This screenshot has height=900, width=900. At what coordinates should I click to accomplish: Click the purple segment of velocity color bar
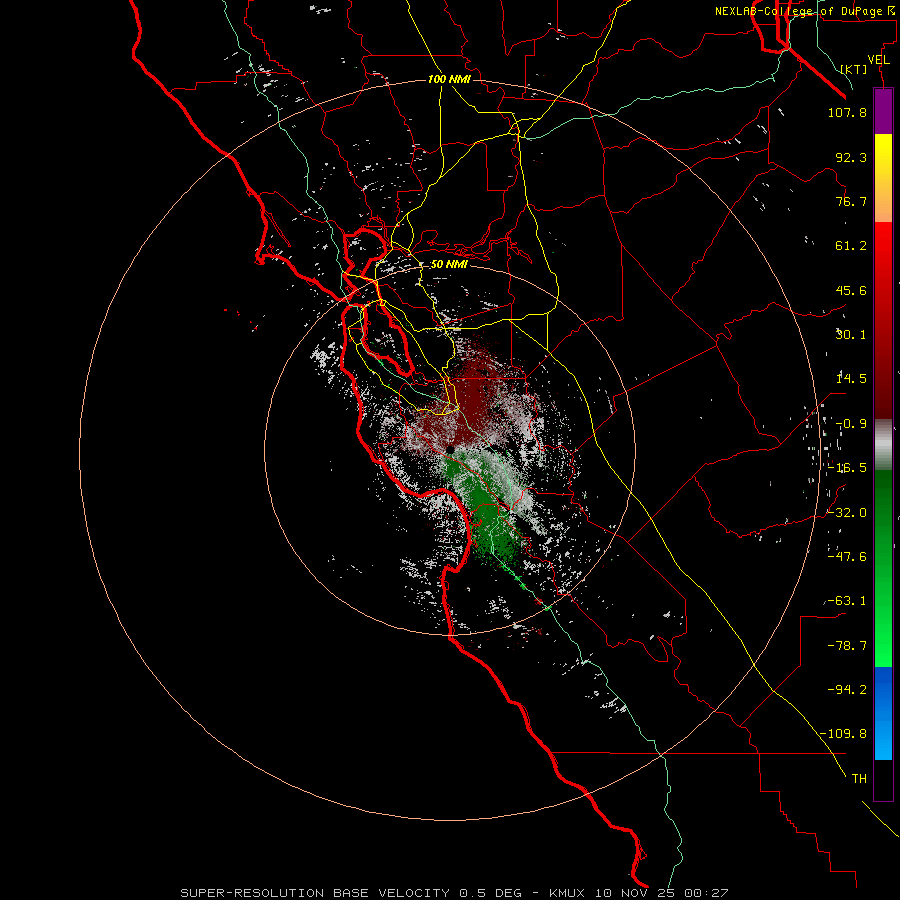point(883,112)
